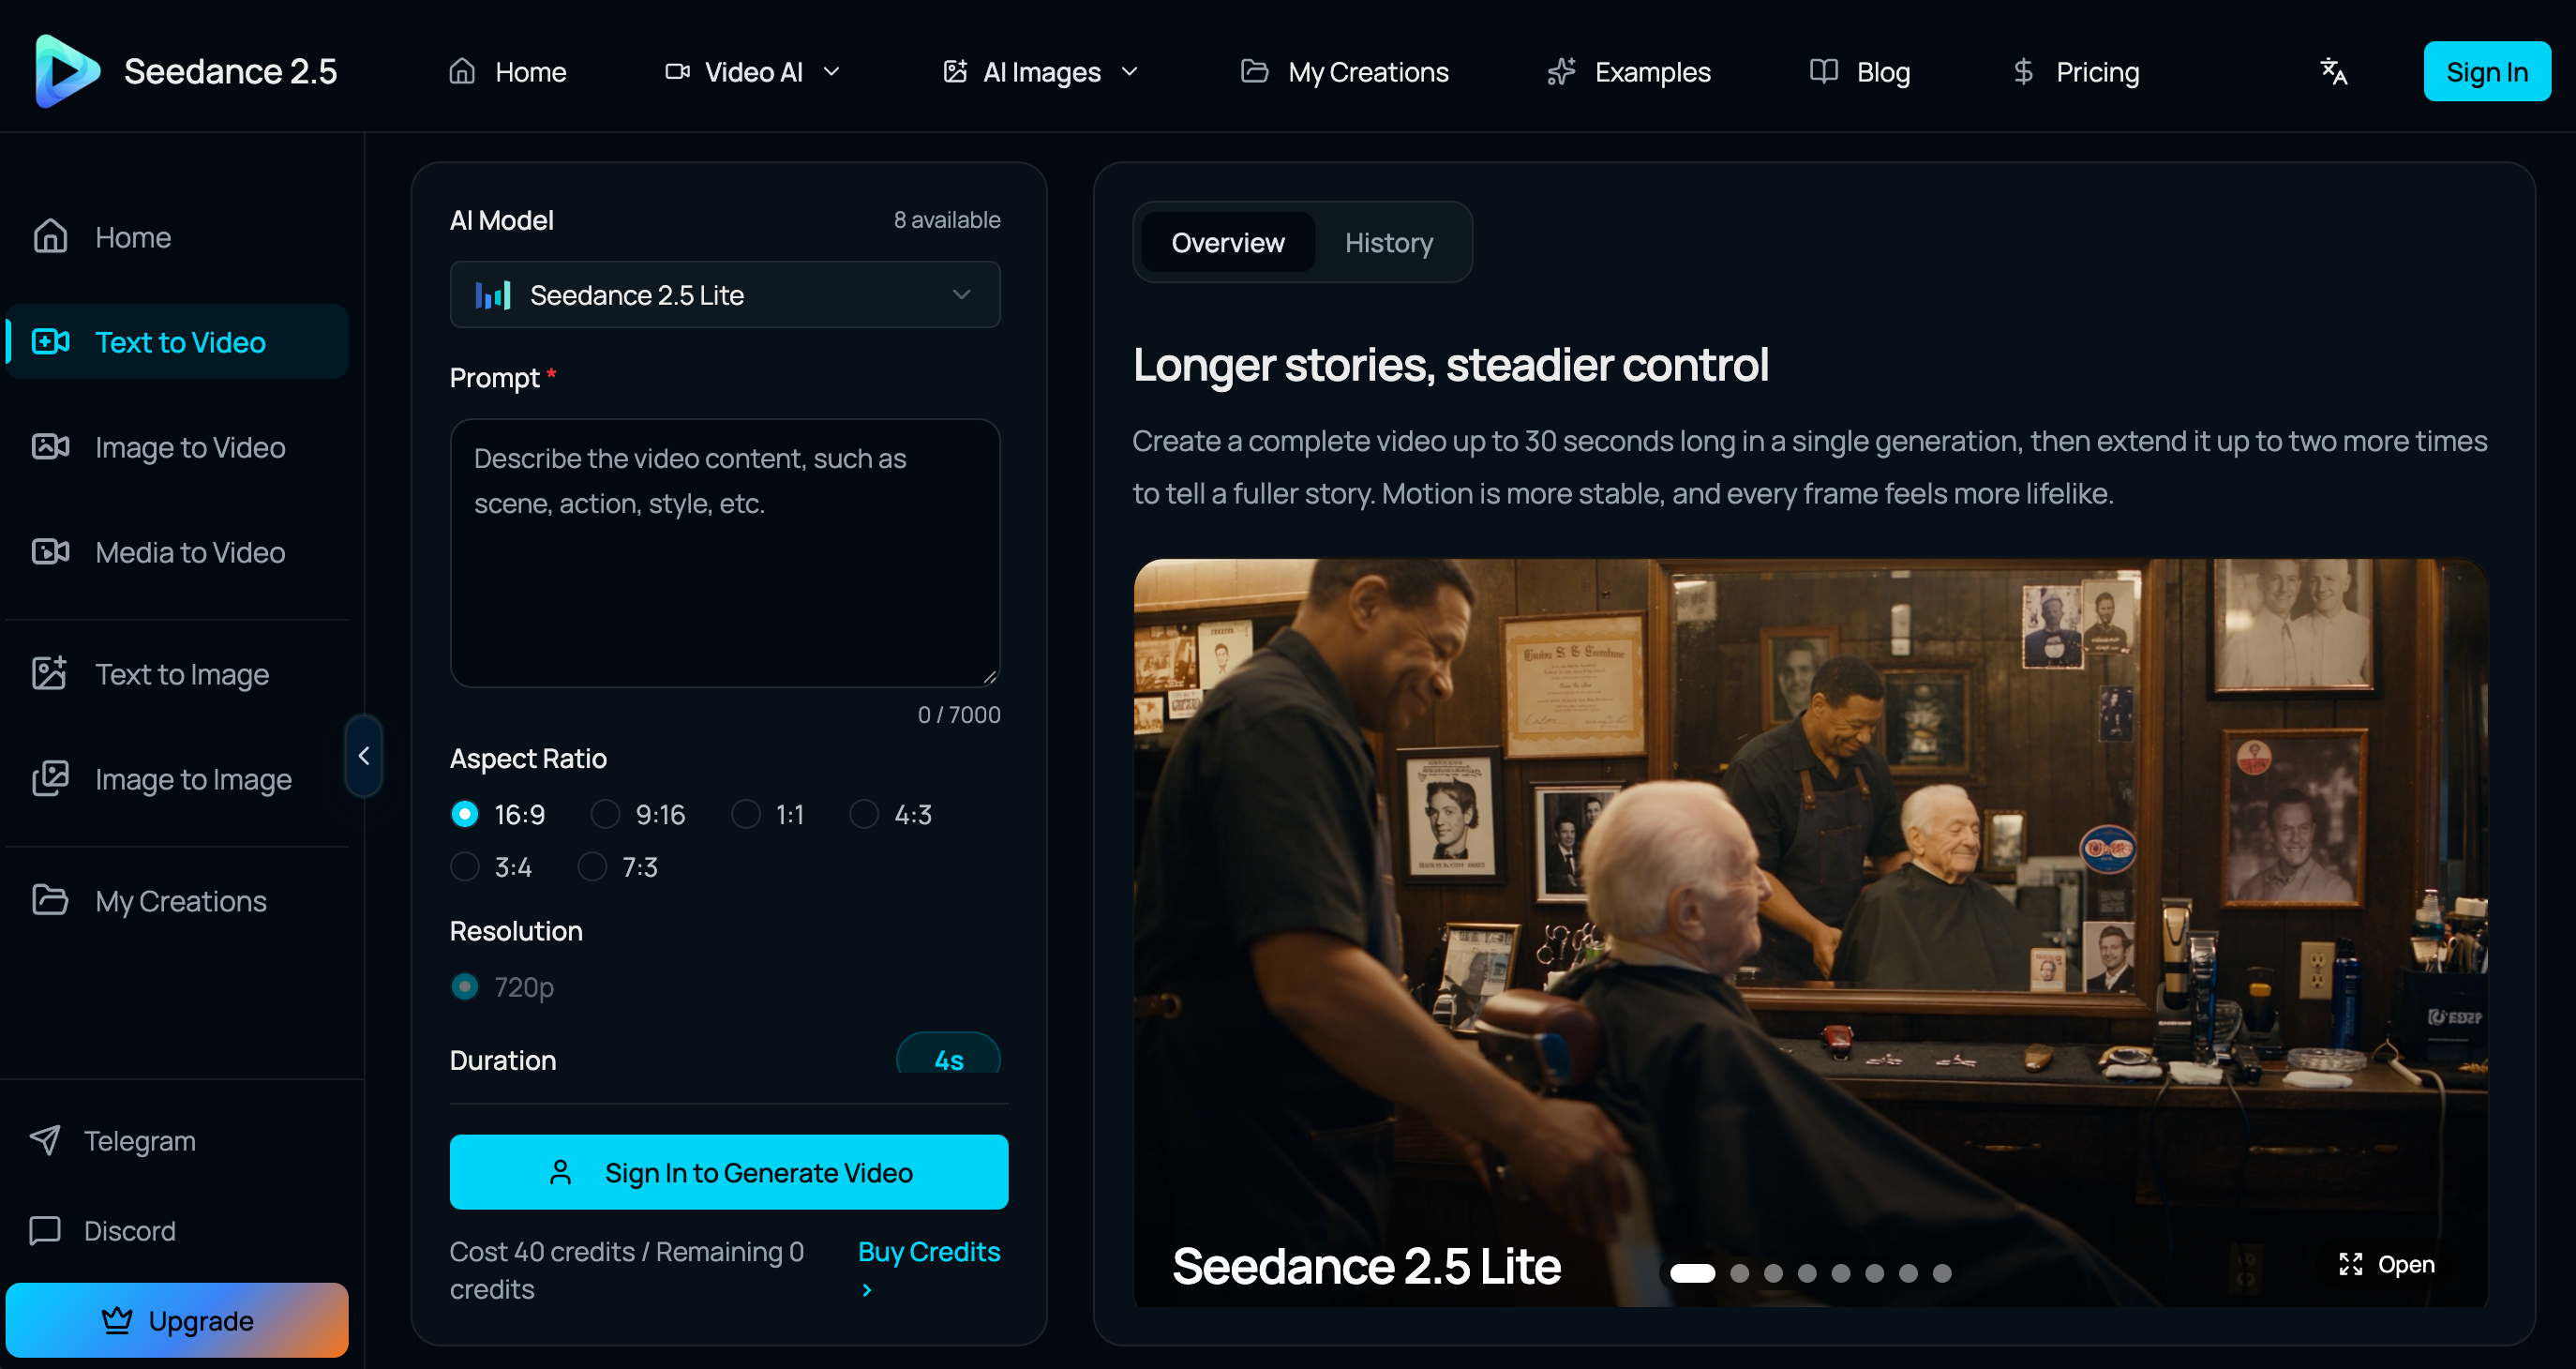Click the Buy Credits link
Image resolution: width=2576 pixels, height=1369 pixels.
tap(929, 1251)
